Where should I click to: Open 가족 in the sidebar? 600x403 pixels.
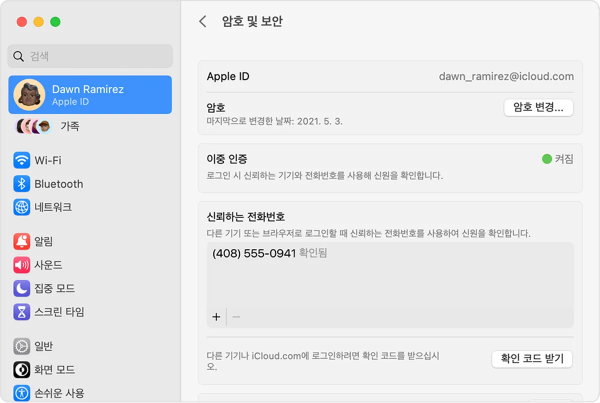(70, 126)
